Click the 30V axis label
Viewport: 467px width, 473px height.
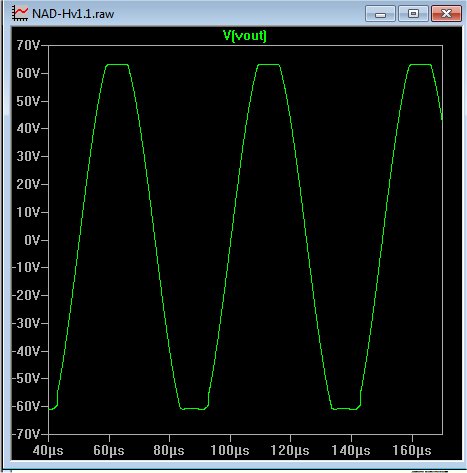click(x=28, y=156)
